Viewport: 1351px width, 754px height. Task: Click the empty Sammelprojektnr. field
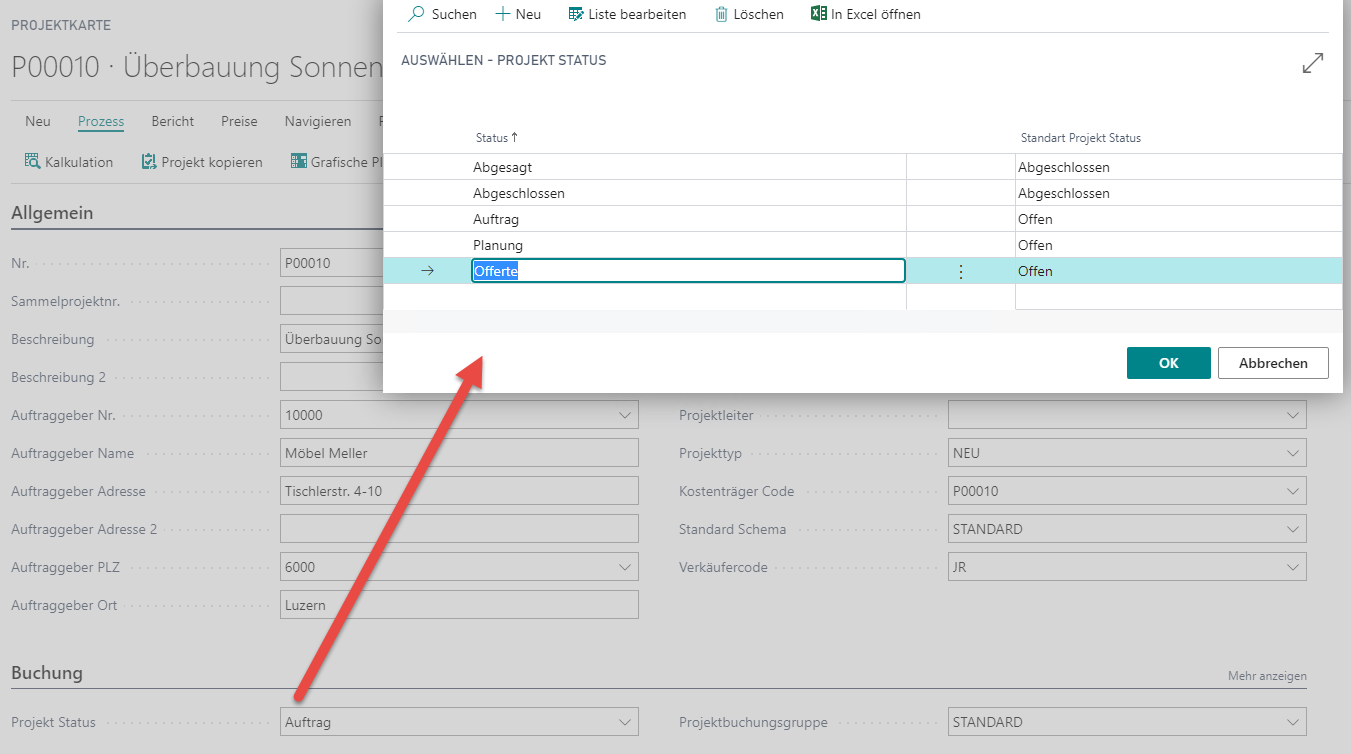click(332, 301)
